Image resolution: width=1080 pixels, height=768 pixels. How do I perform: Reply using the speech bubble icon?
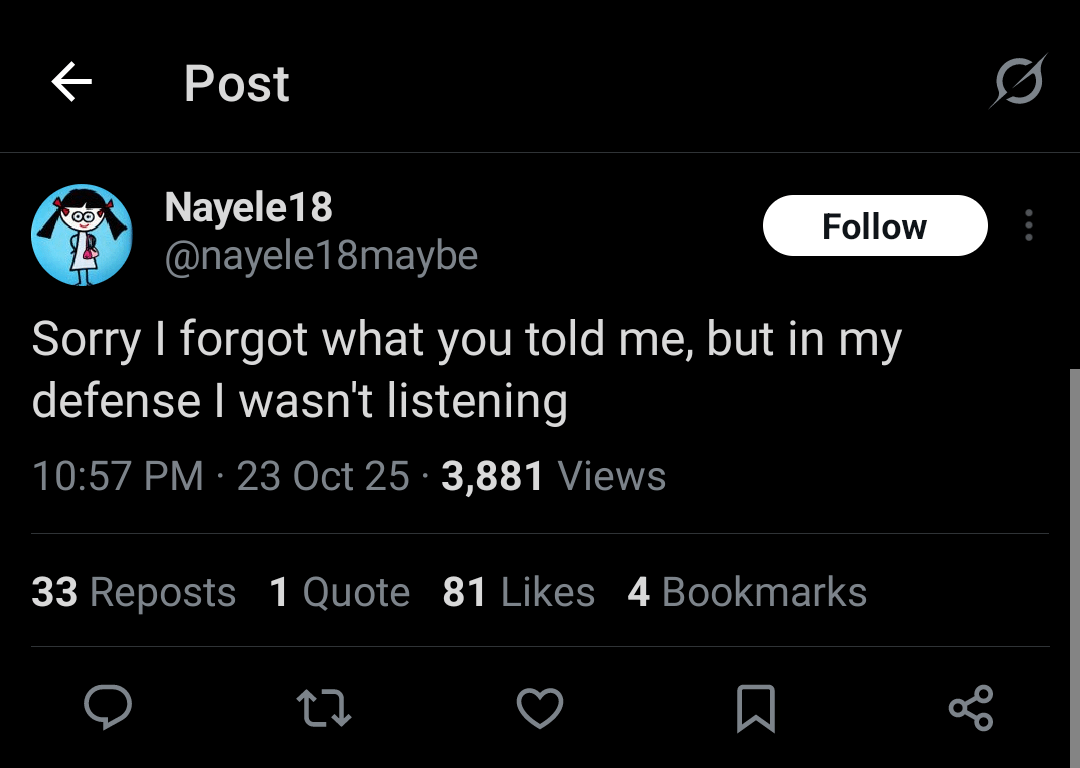[x=107, y=709]
